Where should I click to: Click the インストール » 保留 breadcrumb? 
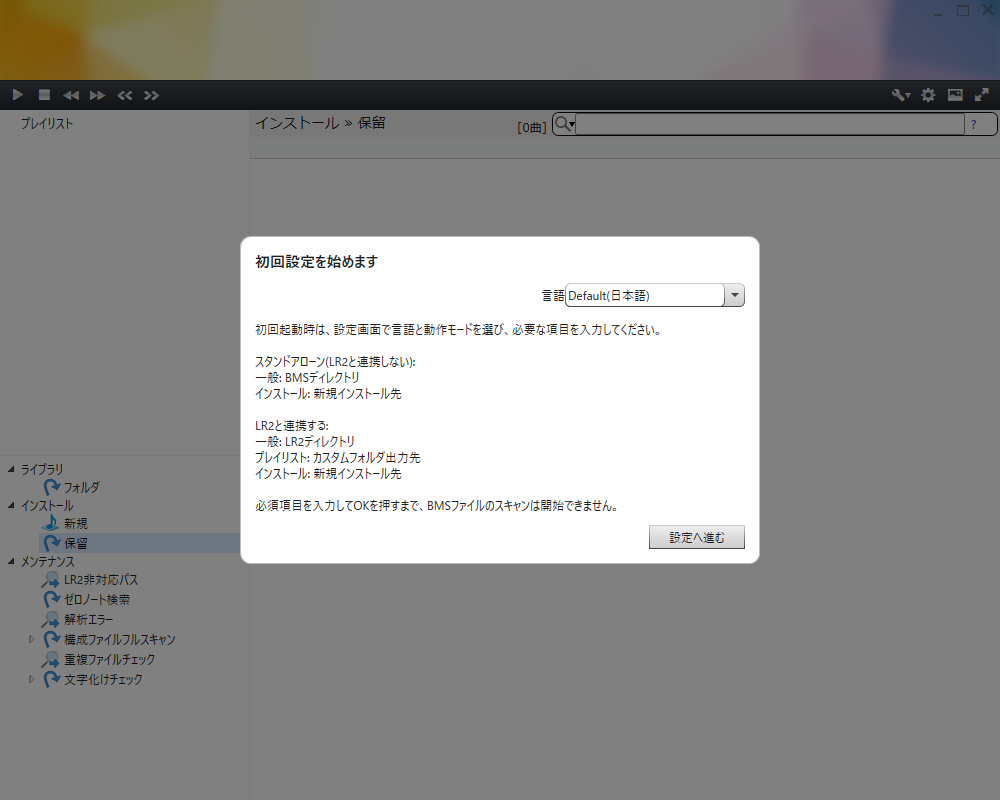pyautogui.click(x=320, y=123)
